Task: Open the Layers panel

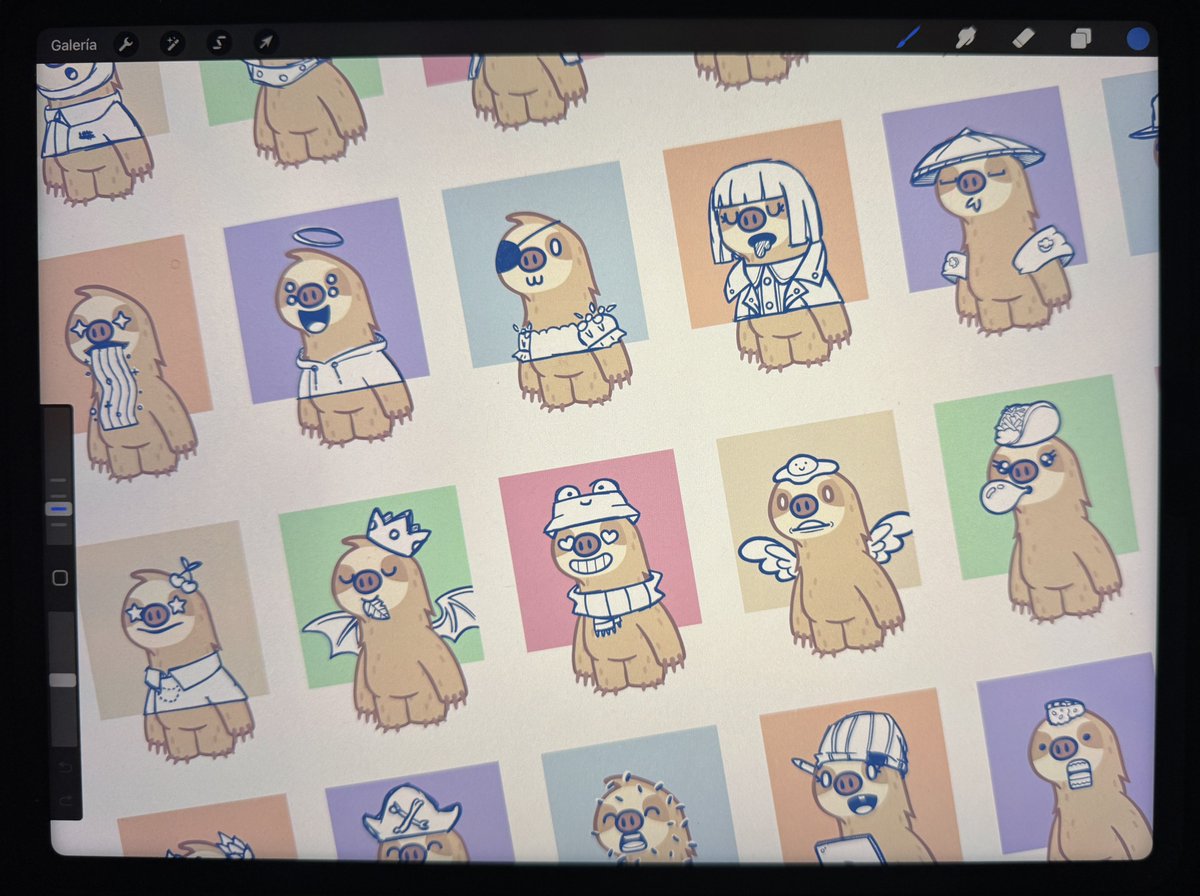Action: pos(1080,39)
